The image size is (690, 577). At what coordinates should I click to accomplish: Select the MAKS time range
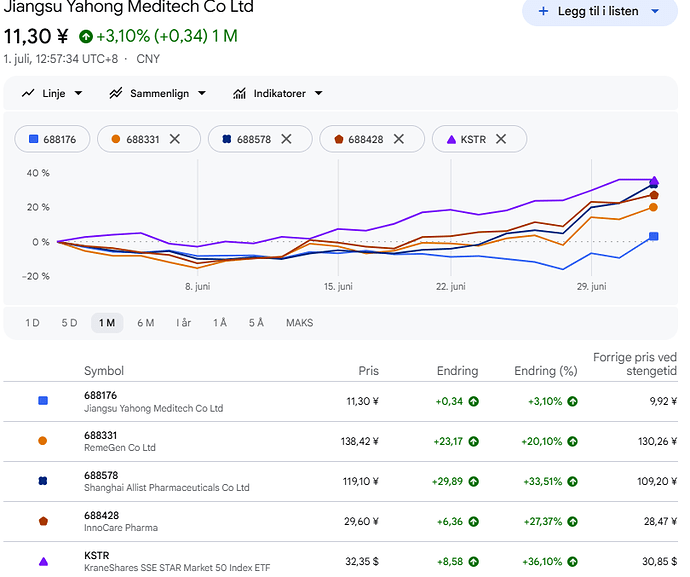[x=300, y=323]
